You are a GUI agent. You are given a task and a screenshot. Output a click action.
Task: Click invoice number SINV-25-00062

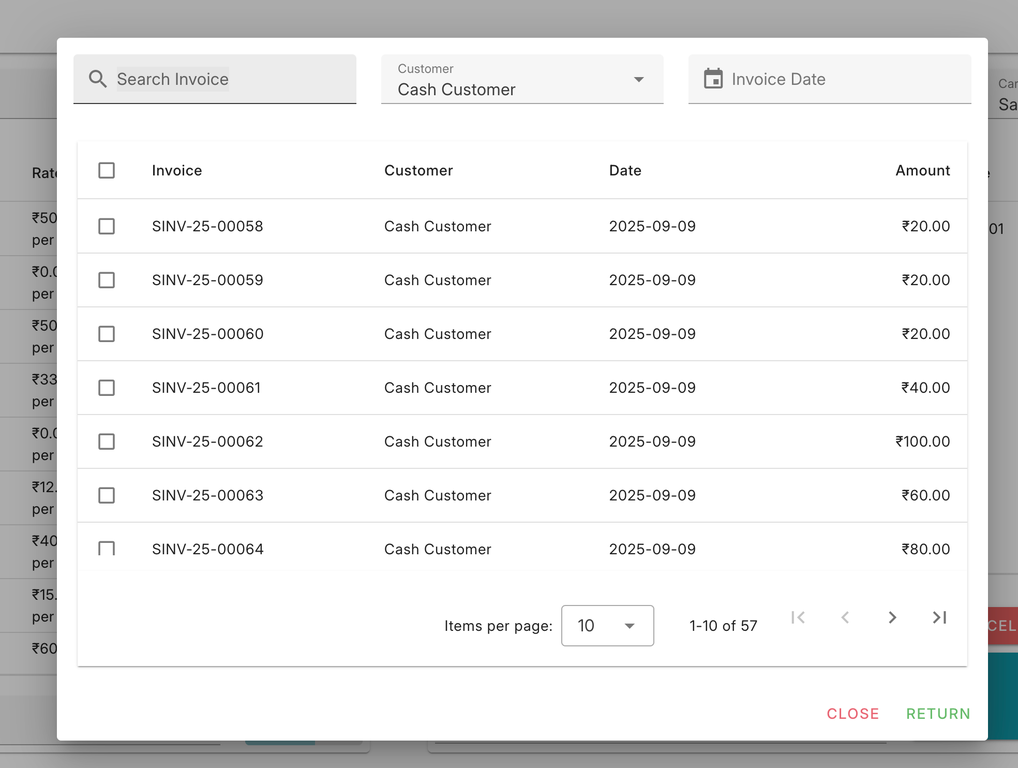click(208, 441)
